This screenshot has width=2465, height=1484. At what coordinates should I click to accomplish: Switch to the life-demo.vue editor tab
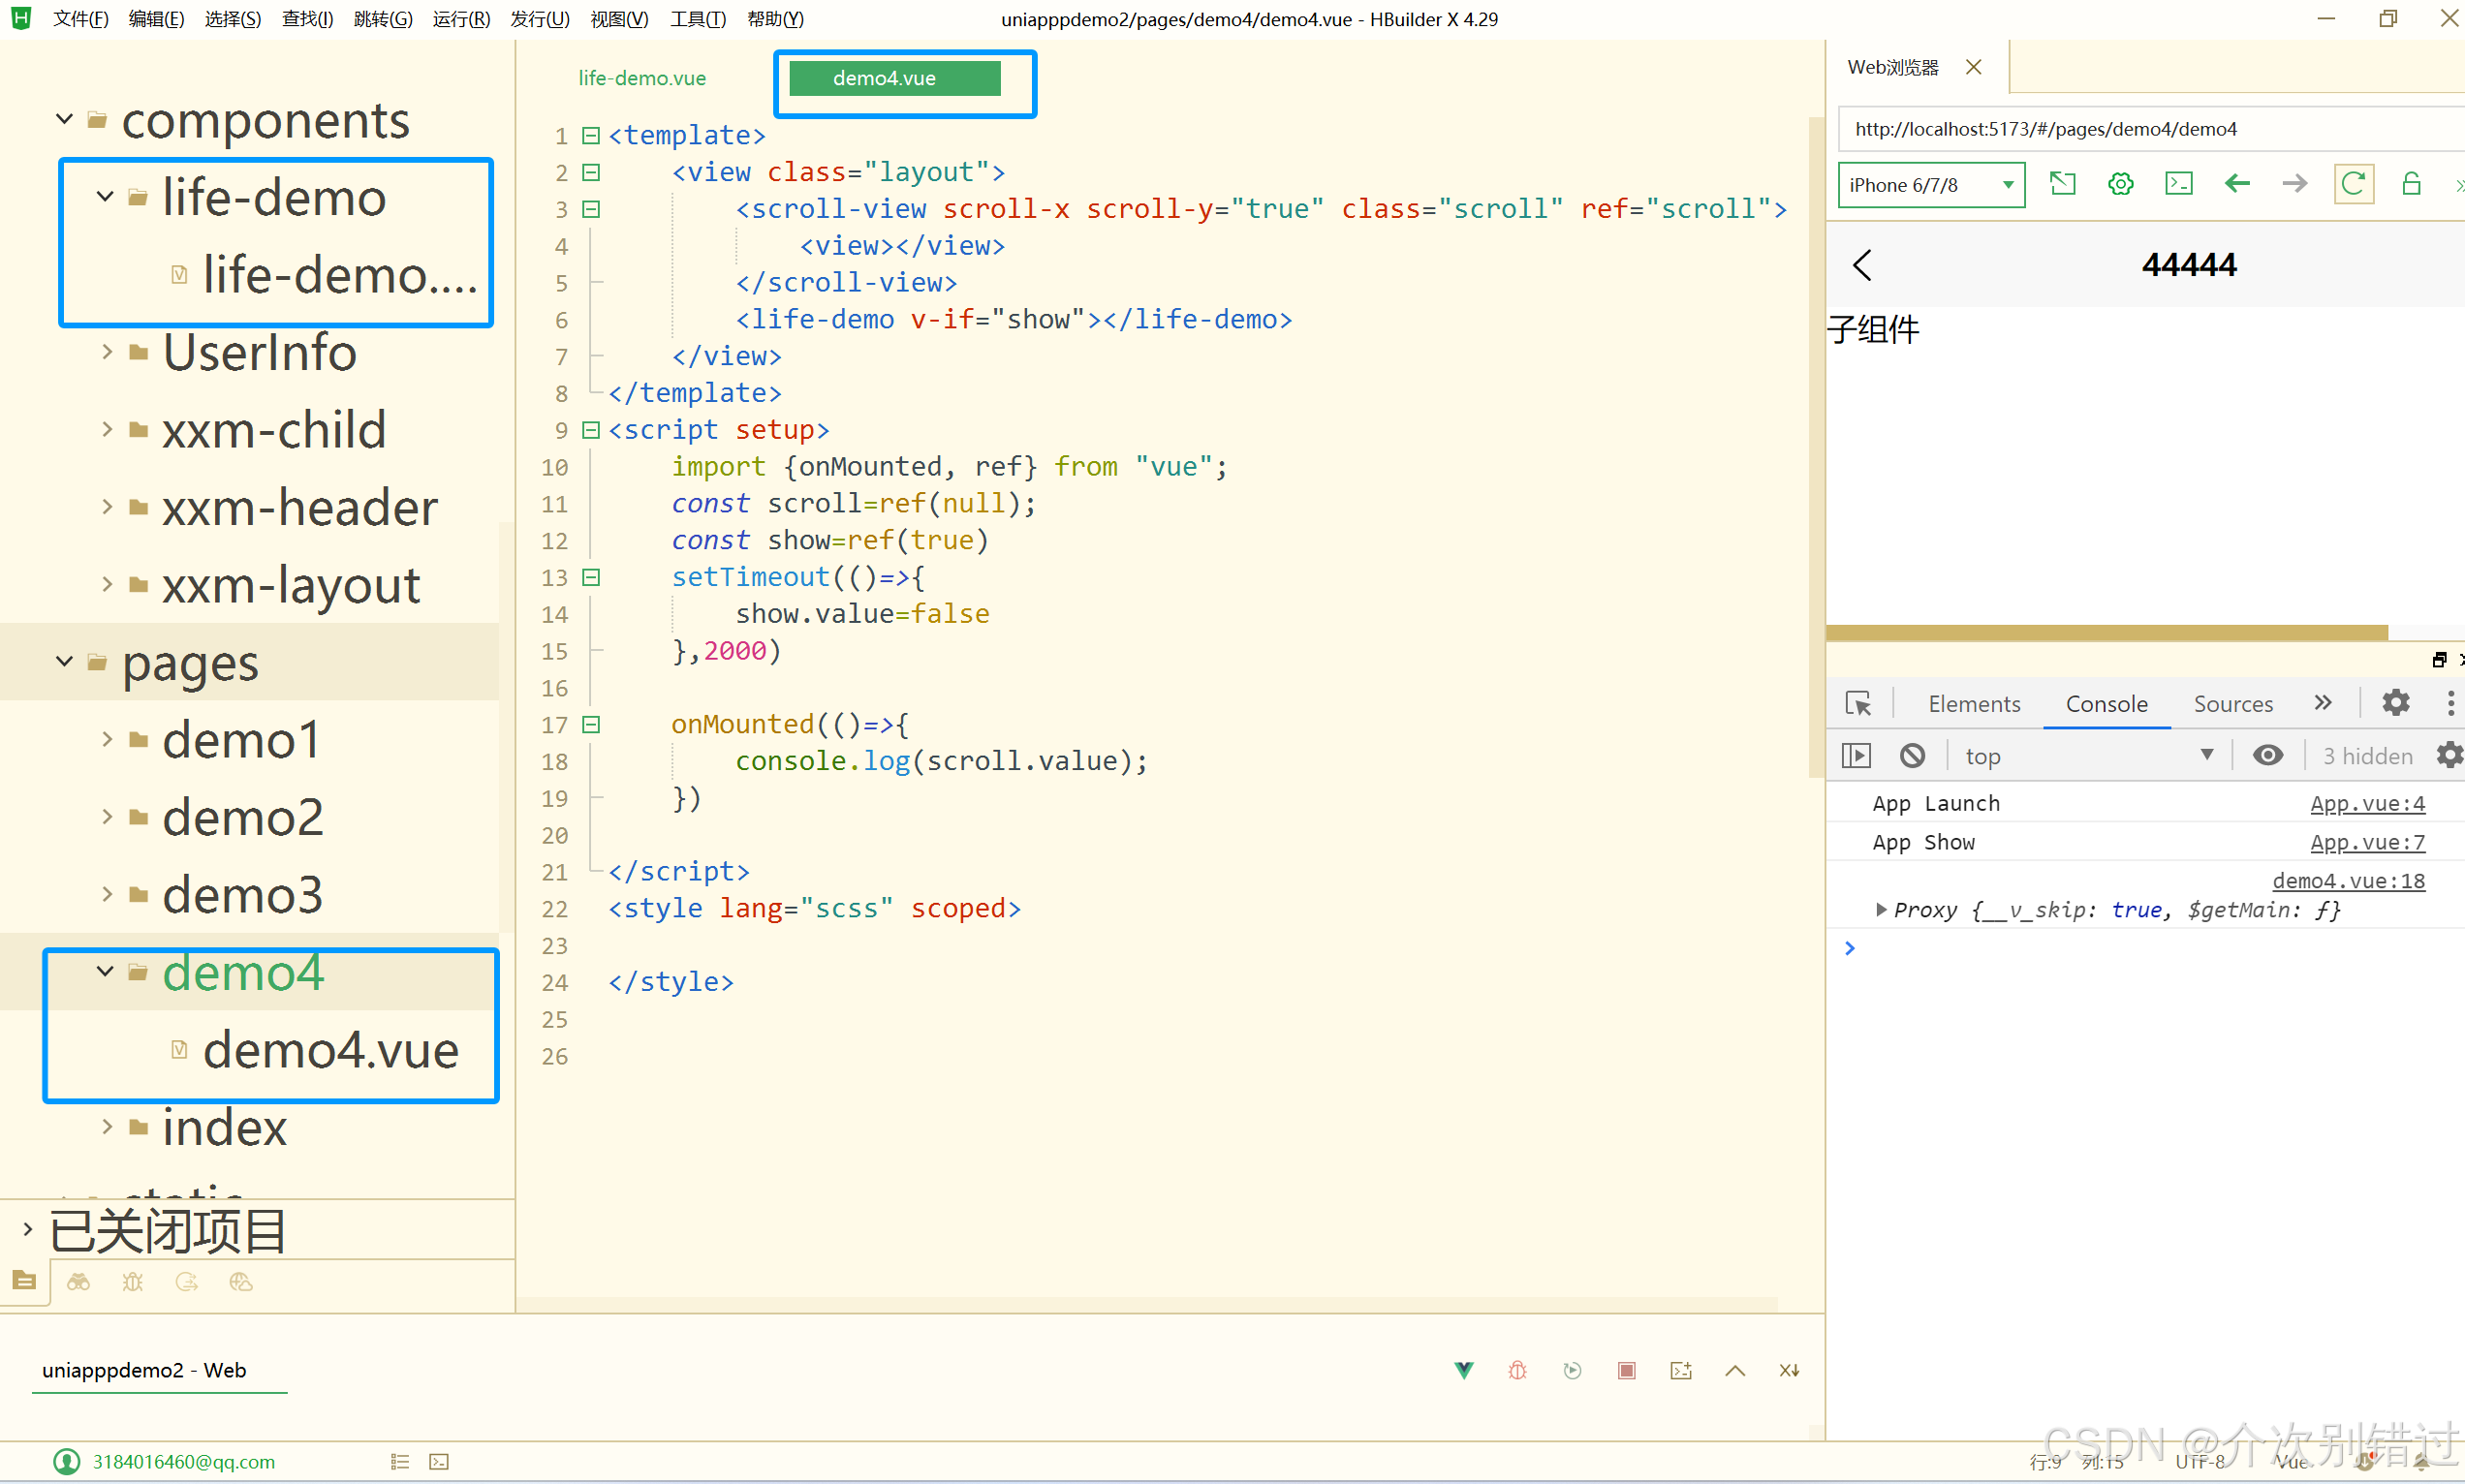click(642, 78)
